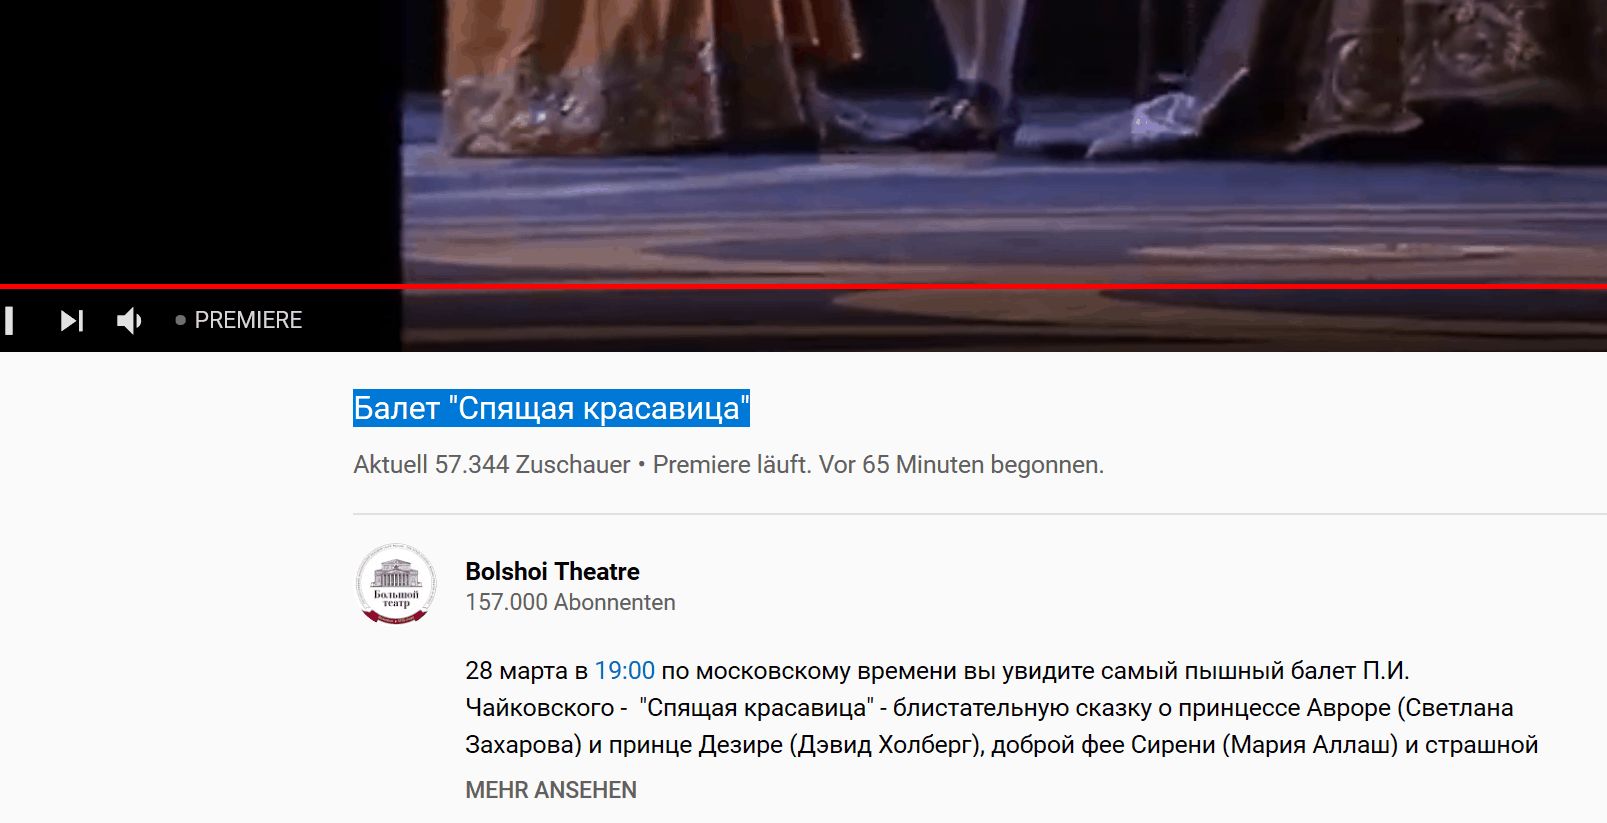Click the highlighted title Балет "Спящая красавица"
Screen dimensions: 1607x823
(x=551, y=408)
